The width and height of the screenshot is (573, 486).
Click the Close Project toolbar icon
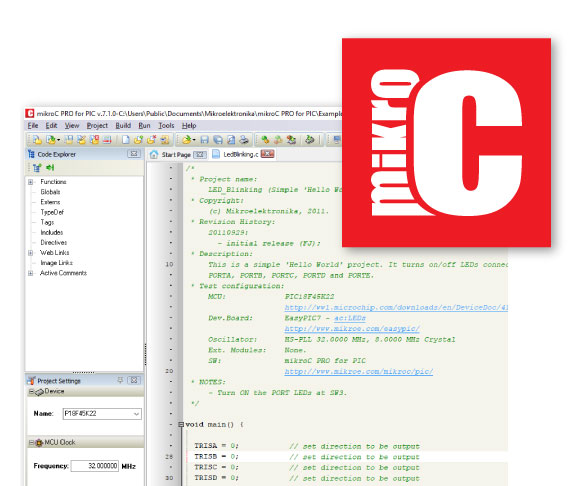pyautogui.click(x=107, y=140)
